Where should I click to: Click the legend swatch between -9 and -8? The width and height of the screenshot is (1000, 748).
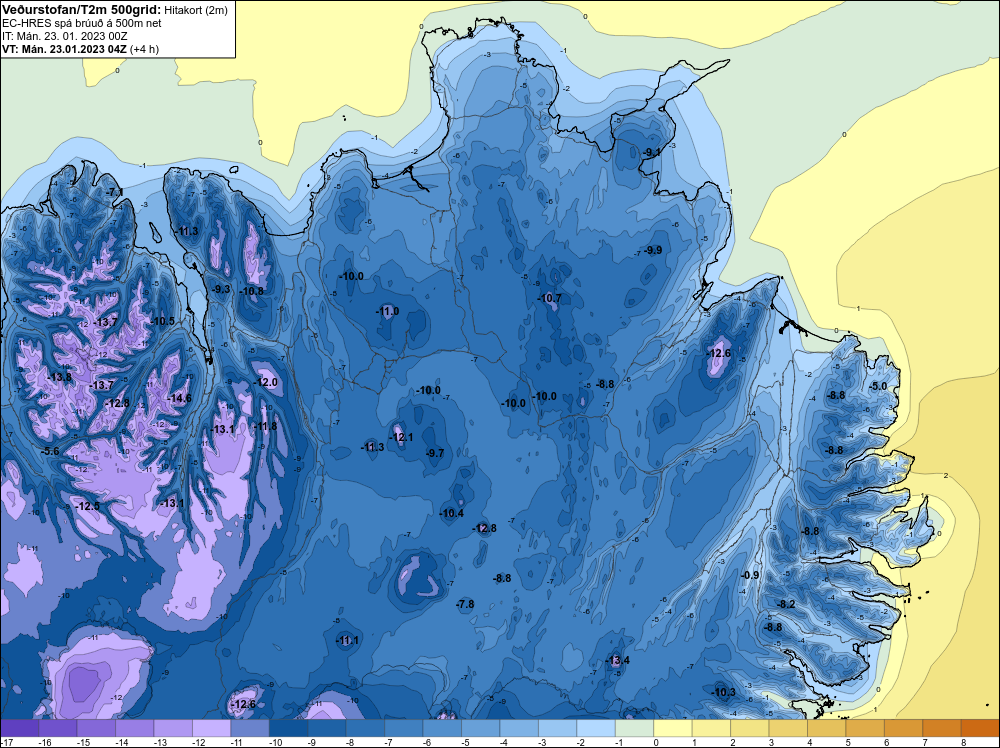(x=327, y=728)
